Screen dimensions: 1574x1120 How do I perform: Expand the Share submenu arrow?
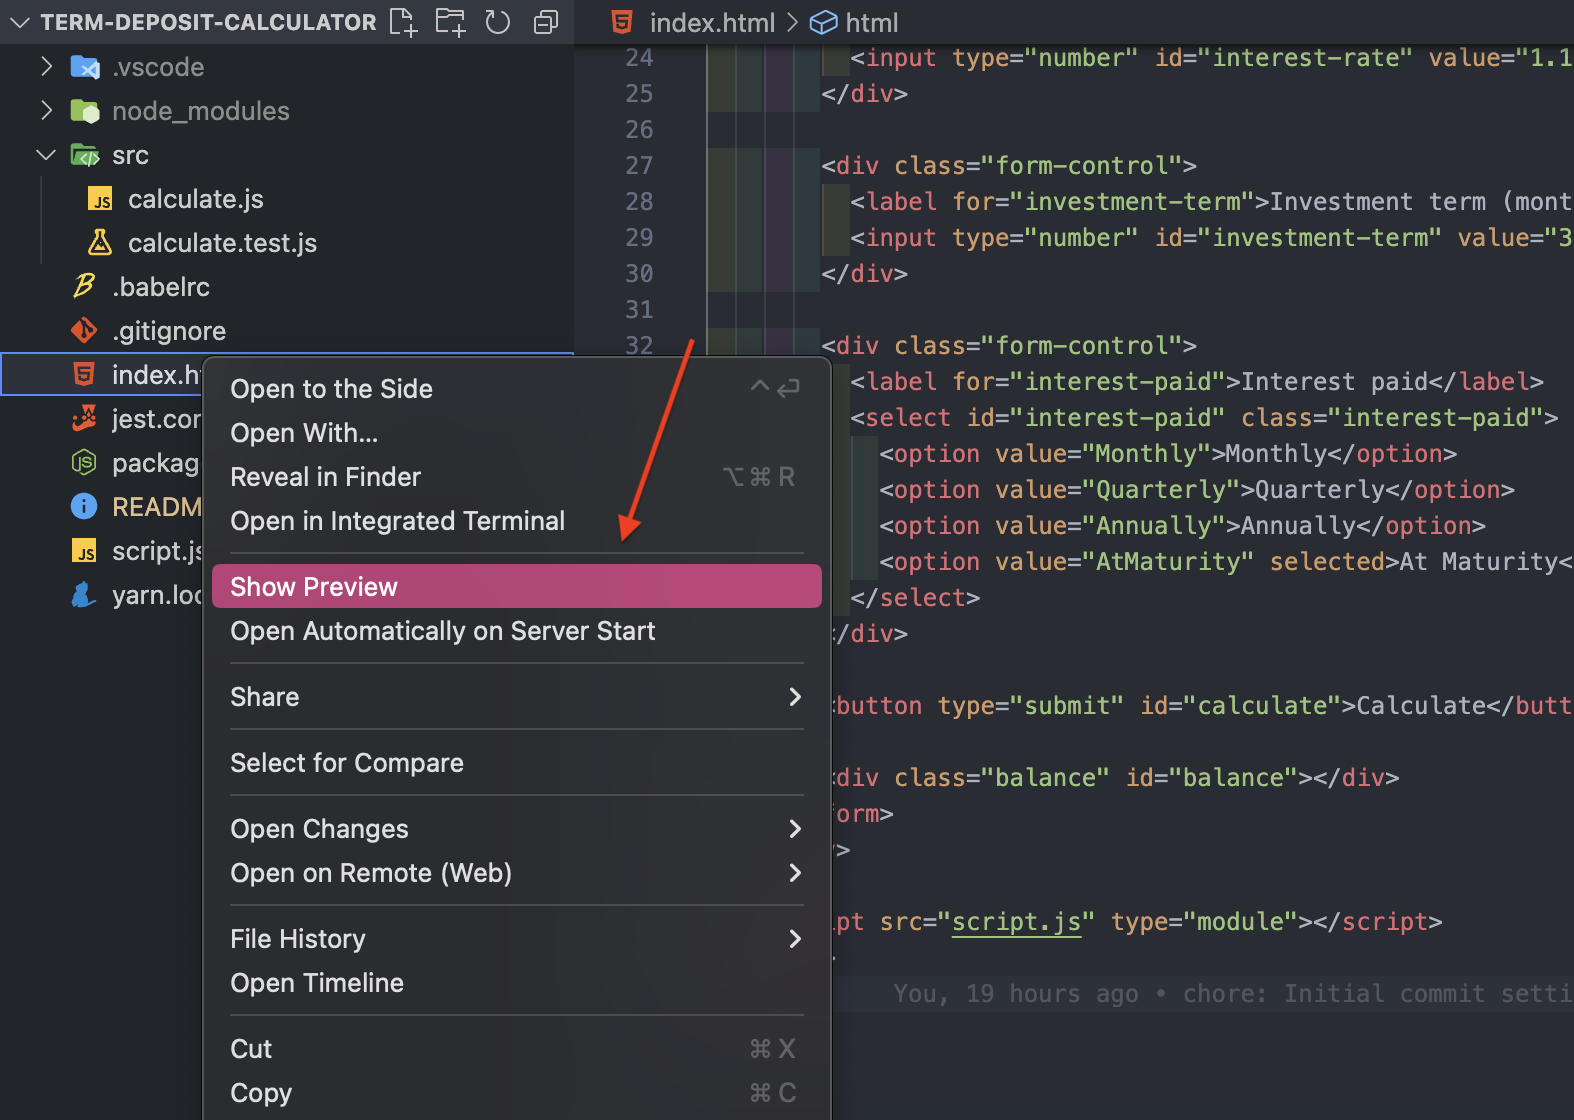pos(795,697)
